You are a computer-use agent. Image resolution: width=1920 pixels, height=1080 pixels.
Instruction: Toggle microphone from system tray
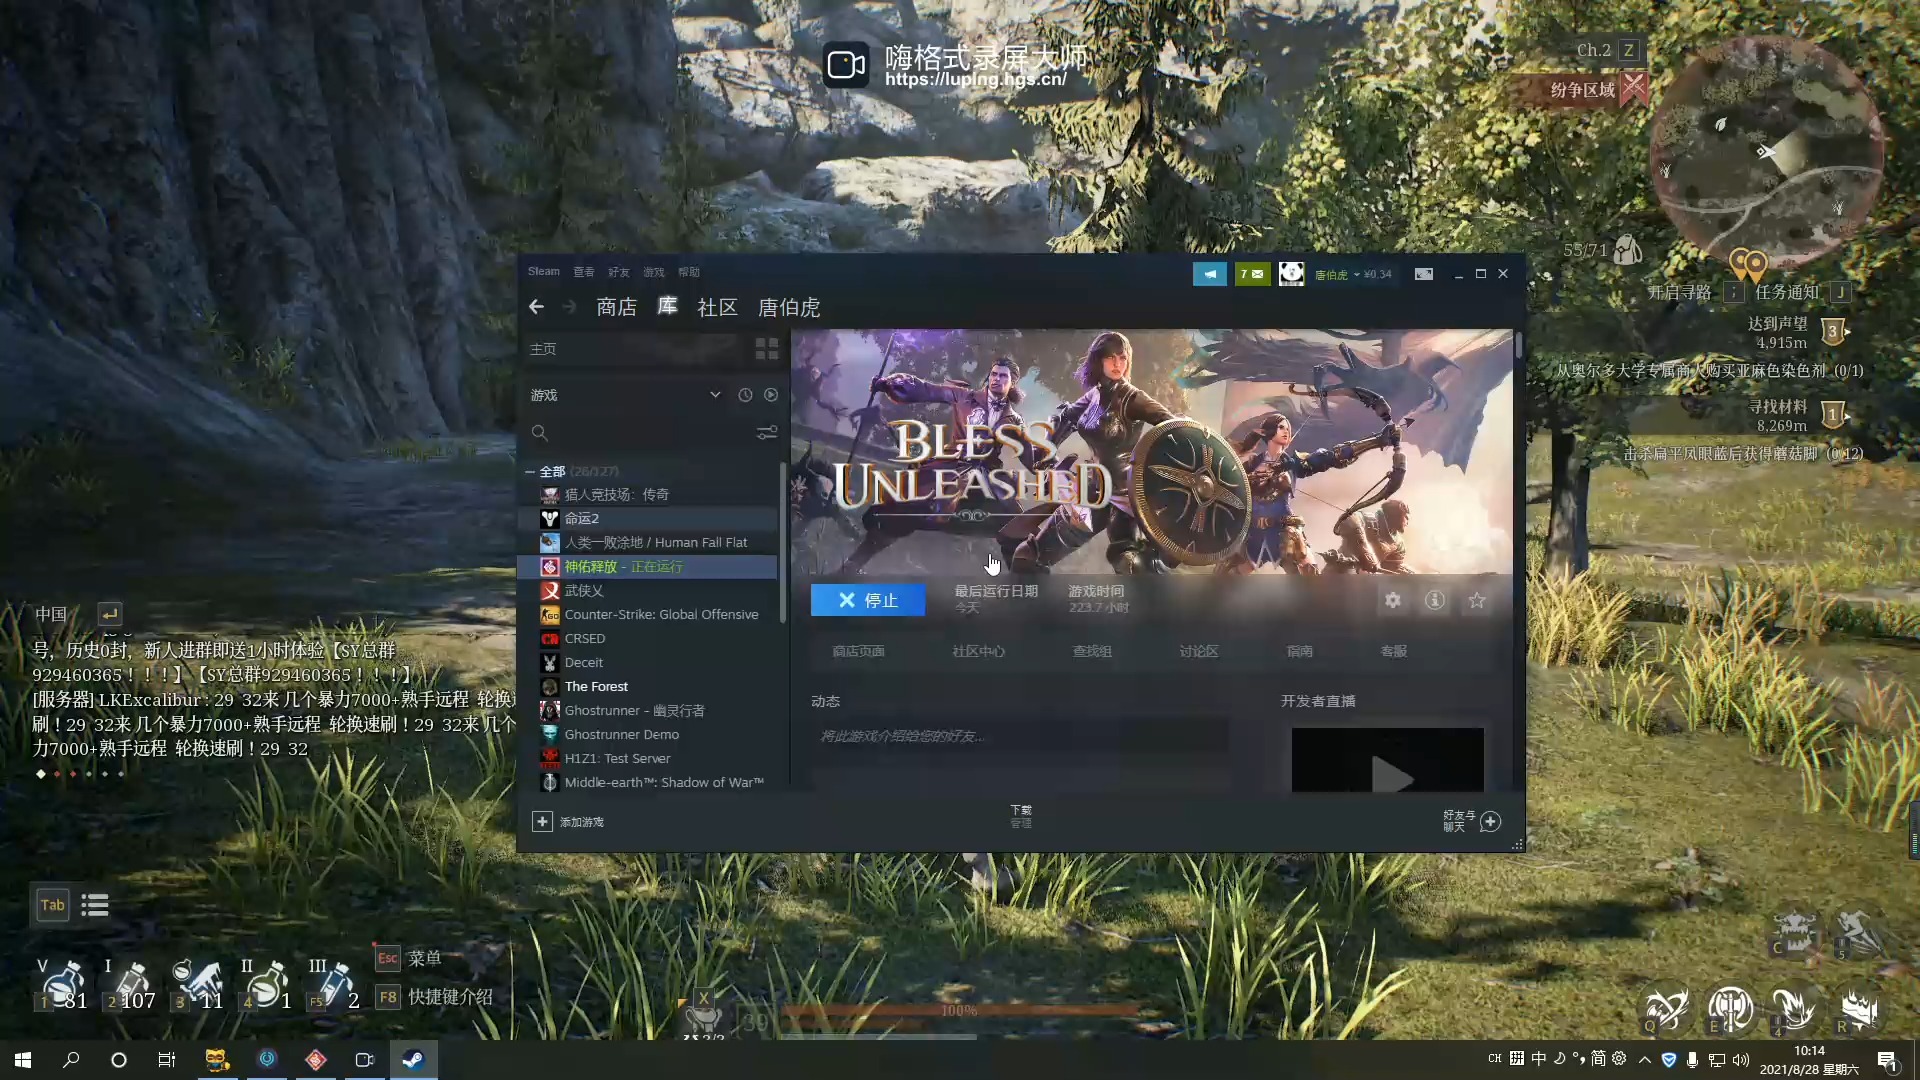click(1692, 1060)
